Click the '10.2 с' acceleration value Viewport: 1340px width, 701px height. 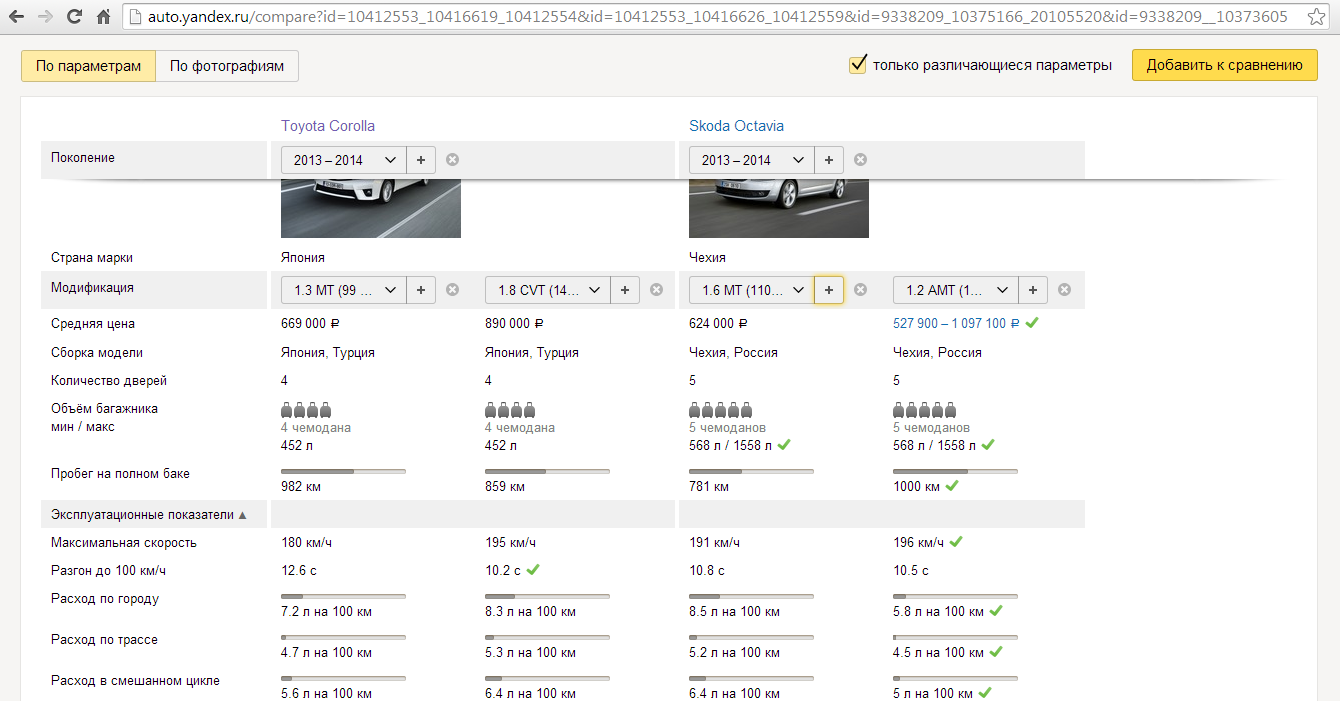(x=503, y=571)
